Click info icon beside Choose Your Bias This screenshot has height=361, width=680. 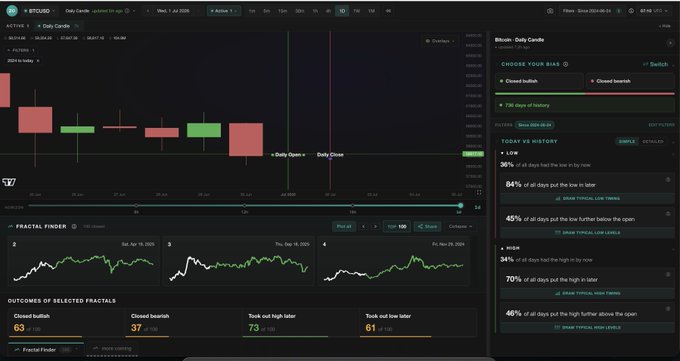(566, 64)
